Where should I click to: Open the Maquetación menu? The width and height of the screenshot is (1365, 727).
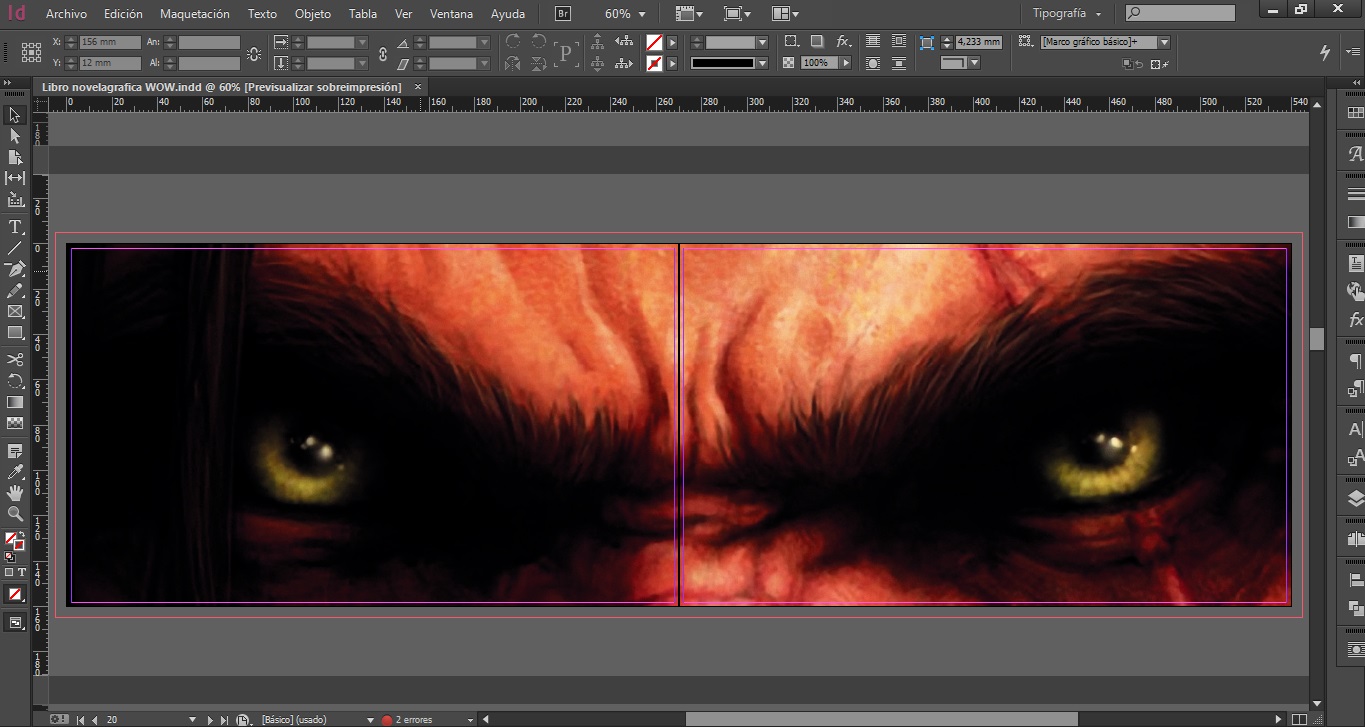click(195, 14)
